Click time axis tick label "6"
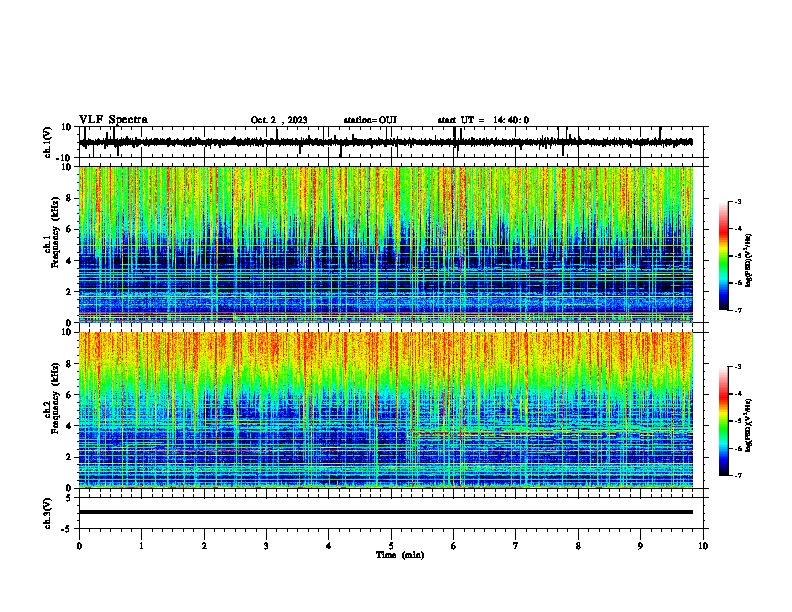The width and height of the screenshot is (792, 612). tap(454, 546)
